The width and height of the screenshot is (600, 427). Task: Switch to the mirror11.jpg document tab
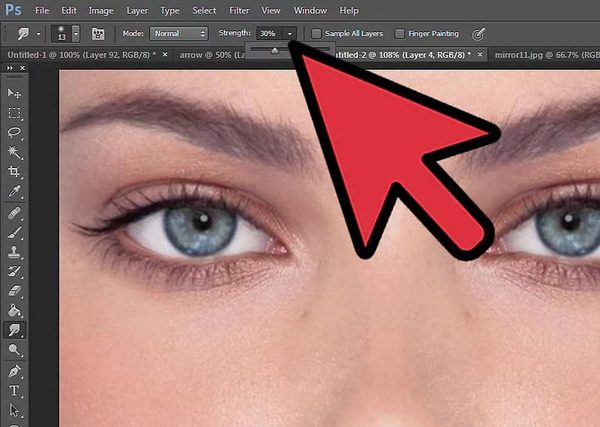(546, 55)
